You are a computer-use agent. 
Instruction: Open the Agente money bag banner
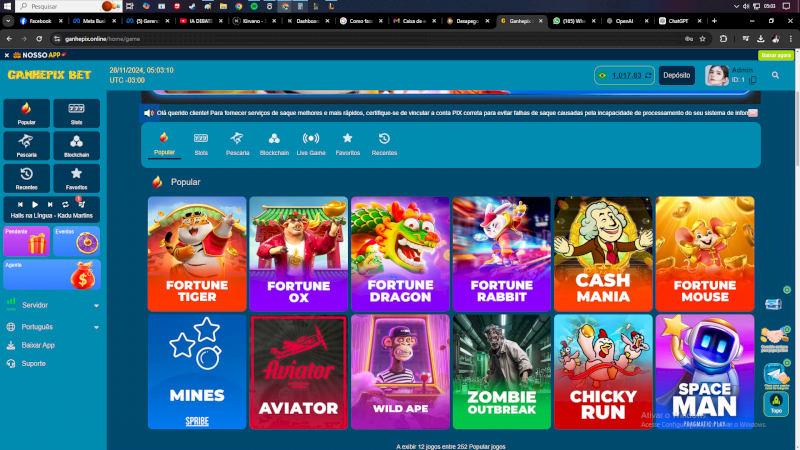point(52,275)
